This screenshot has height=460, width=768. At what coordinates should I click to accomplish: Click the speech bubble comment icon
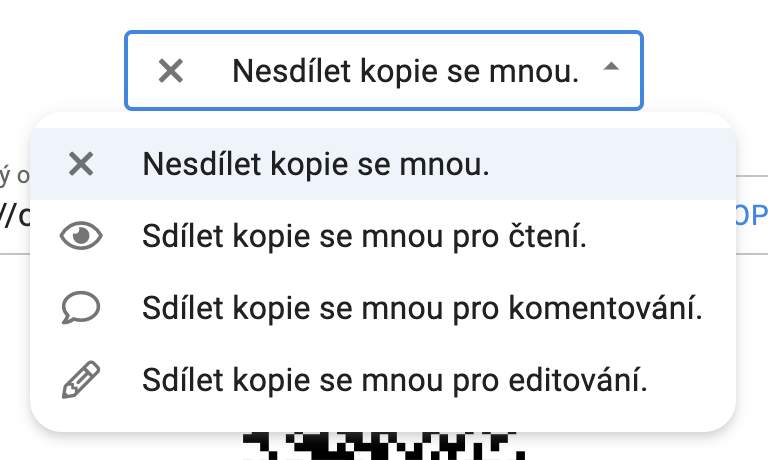81,307
